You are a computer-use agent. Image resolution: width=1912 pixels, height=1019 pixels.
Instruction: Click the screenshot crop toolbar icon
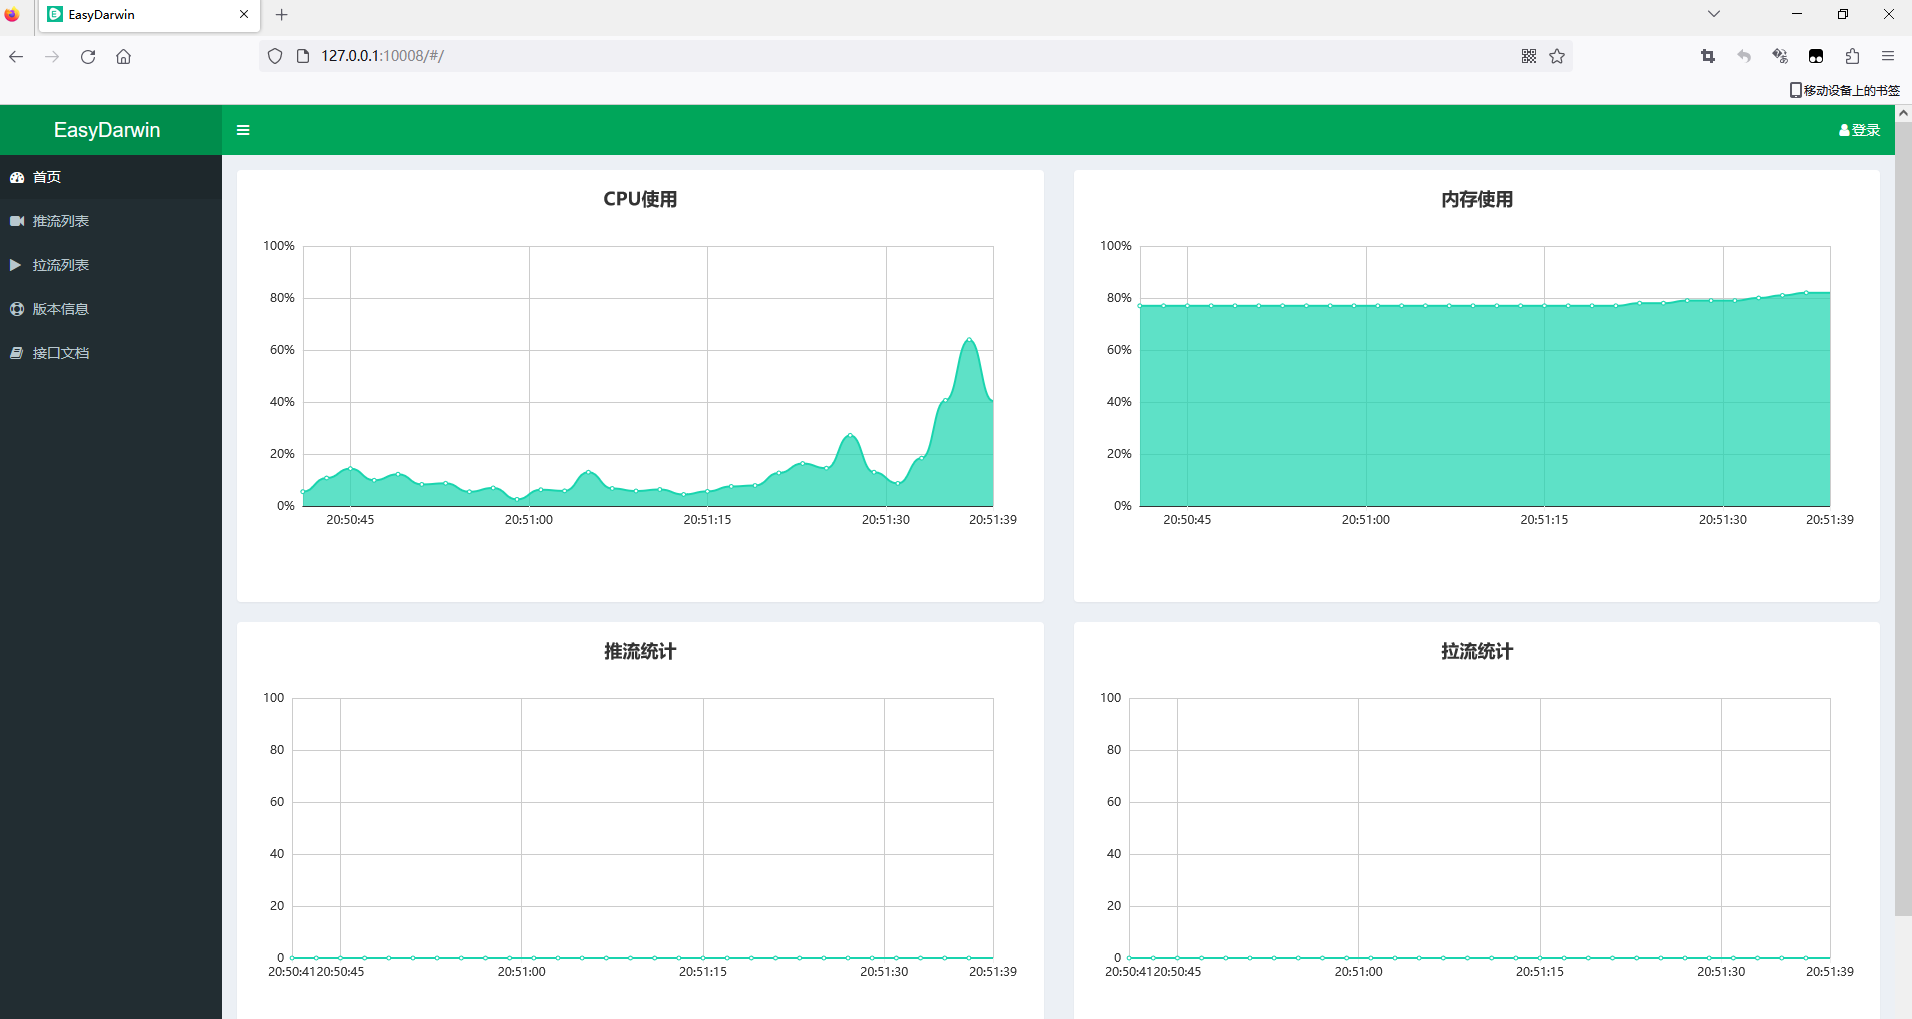(x=1708, y=56)
